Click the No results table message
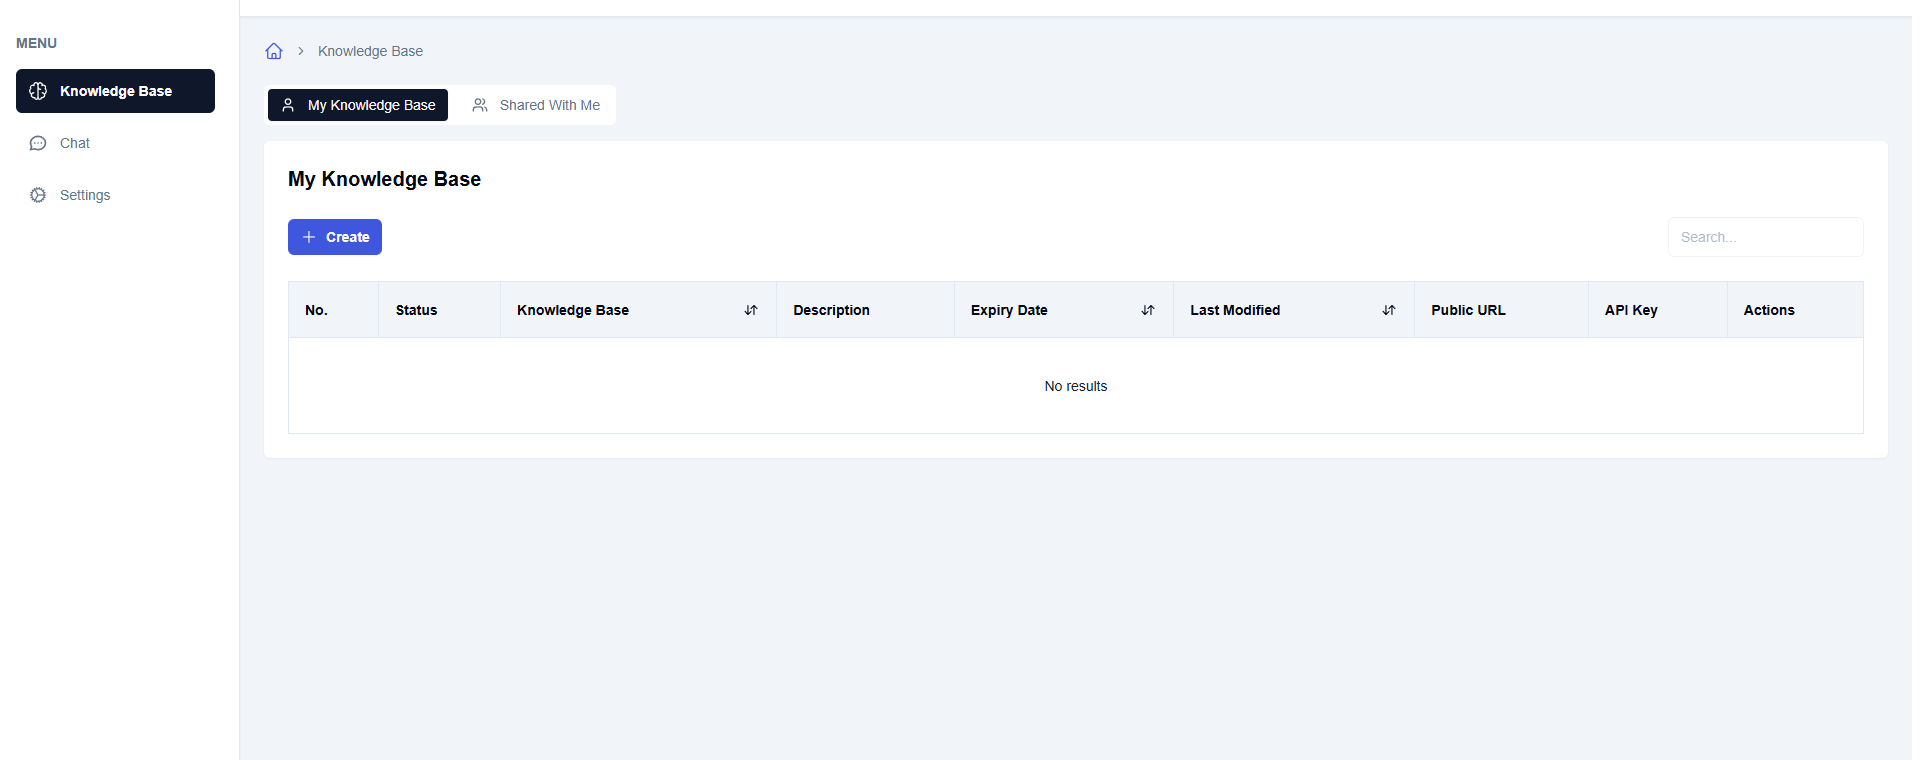This screenshot has height=760, width=1920. point(1076,386)
